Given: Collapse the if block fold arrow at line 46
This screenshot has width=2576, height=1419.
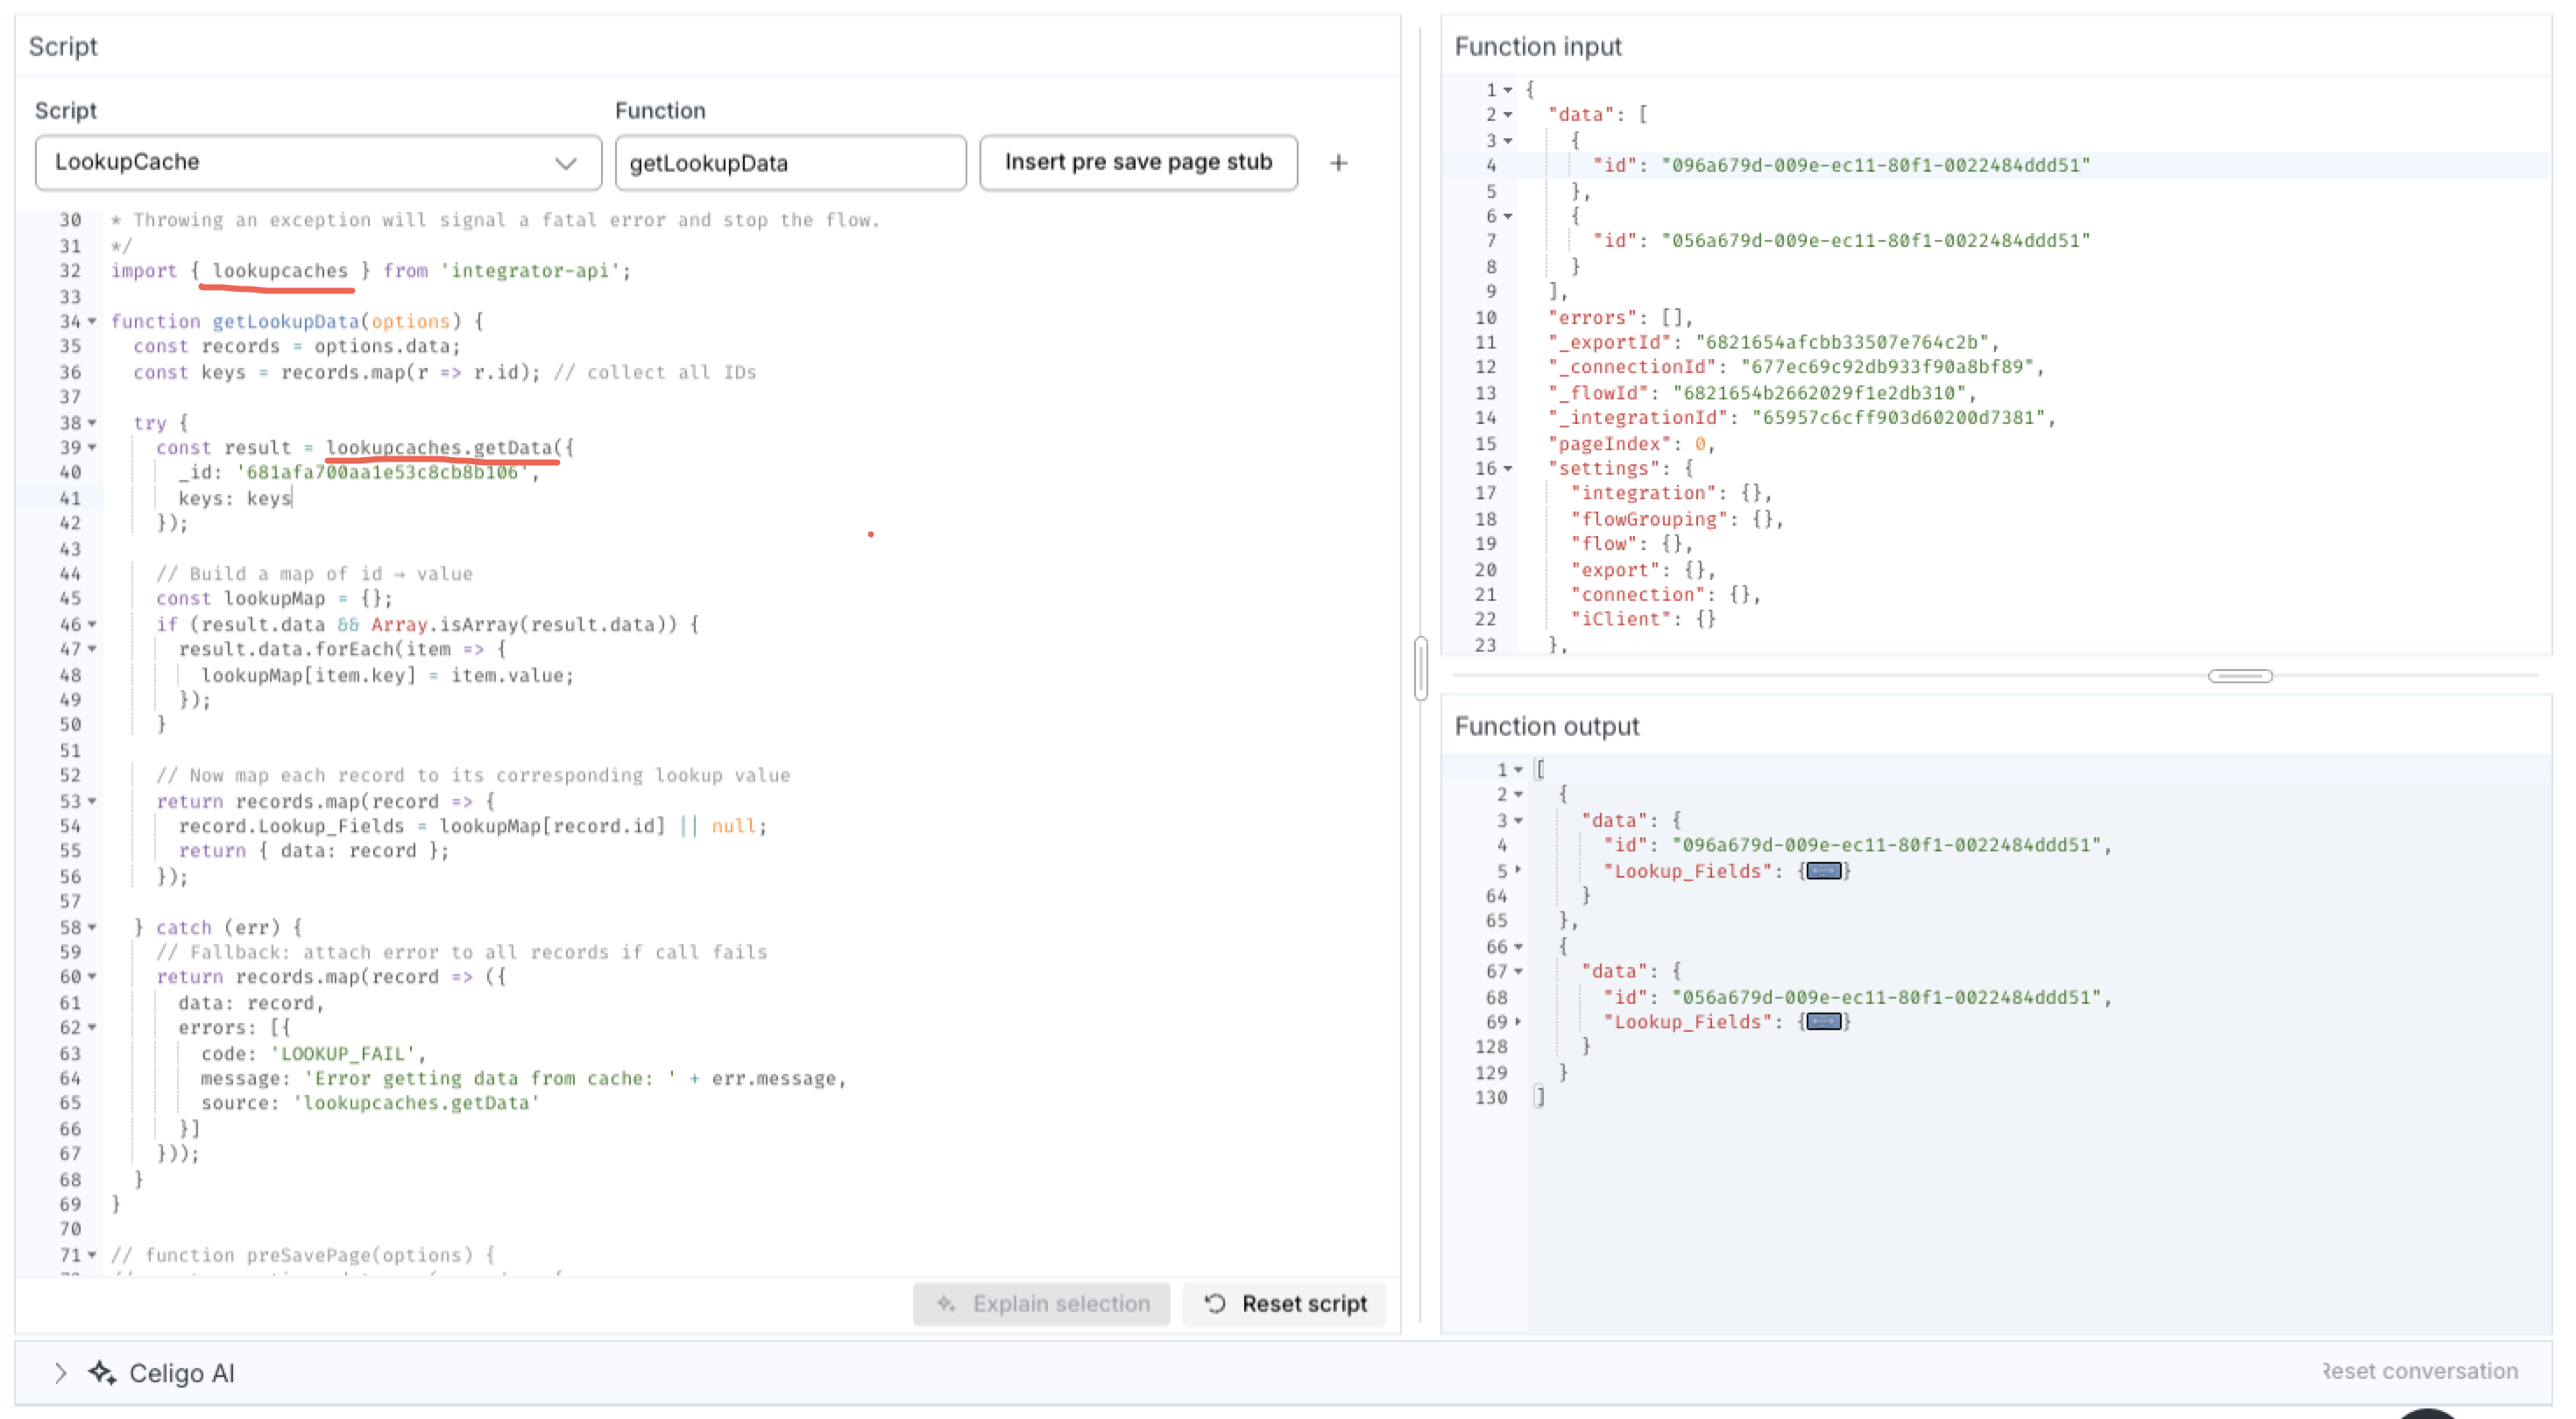Looking at the screenshot, I should point(92,625).
